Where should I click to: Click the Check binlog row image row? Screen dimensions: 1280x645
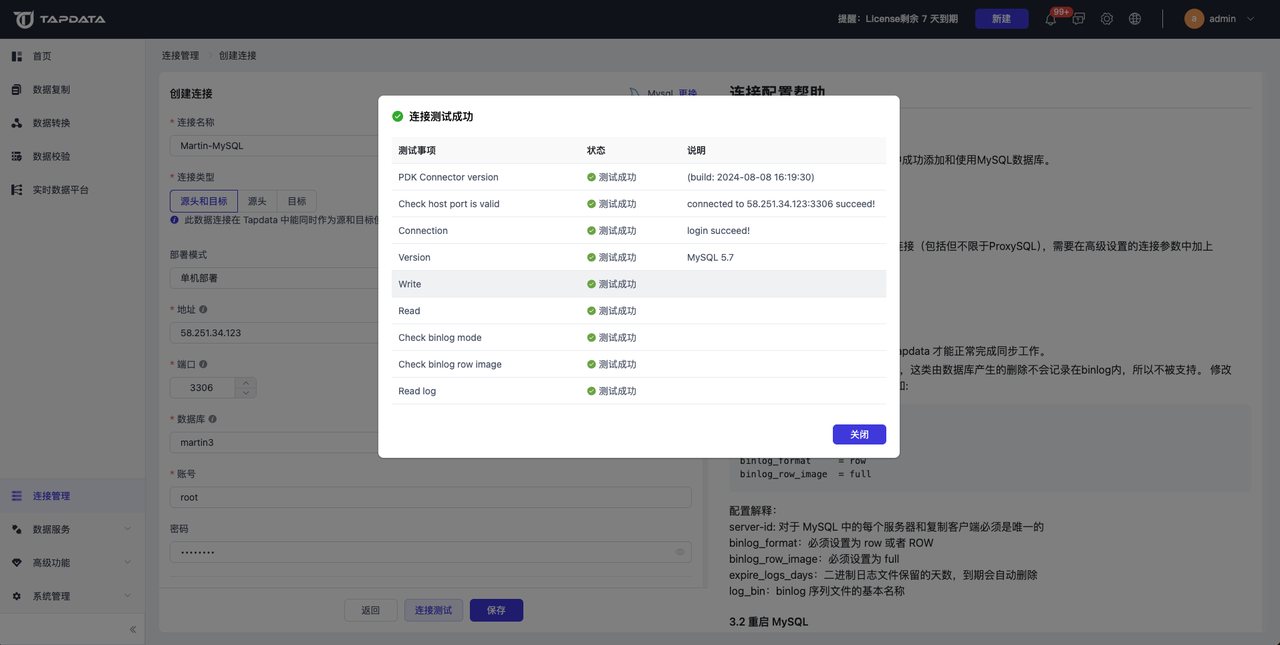[x=638, y=364]
